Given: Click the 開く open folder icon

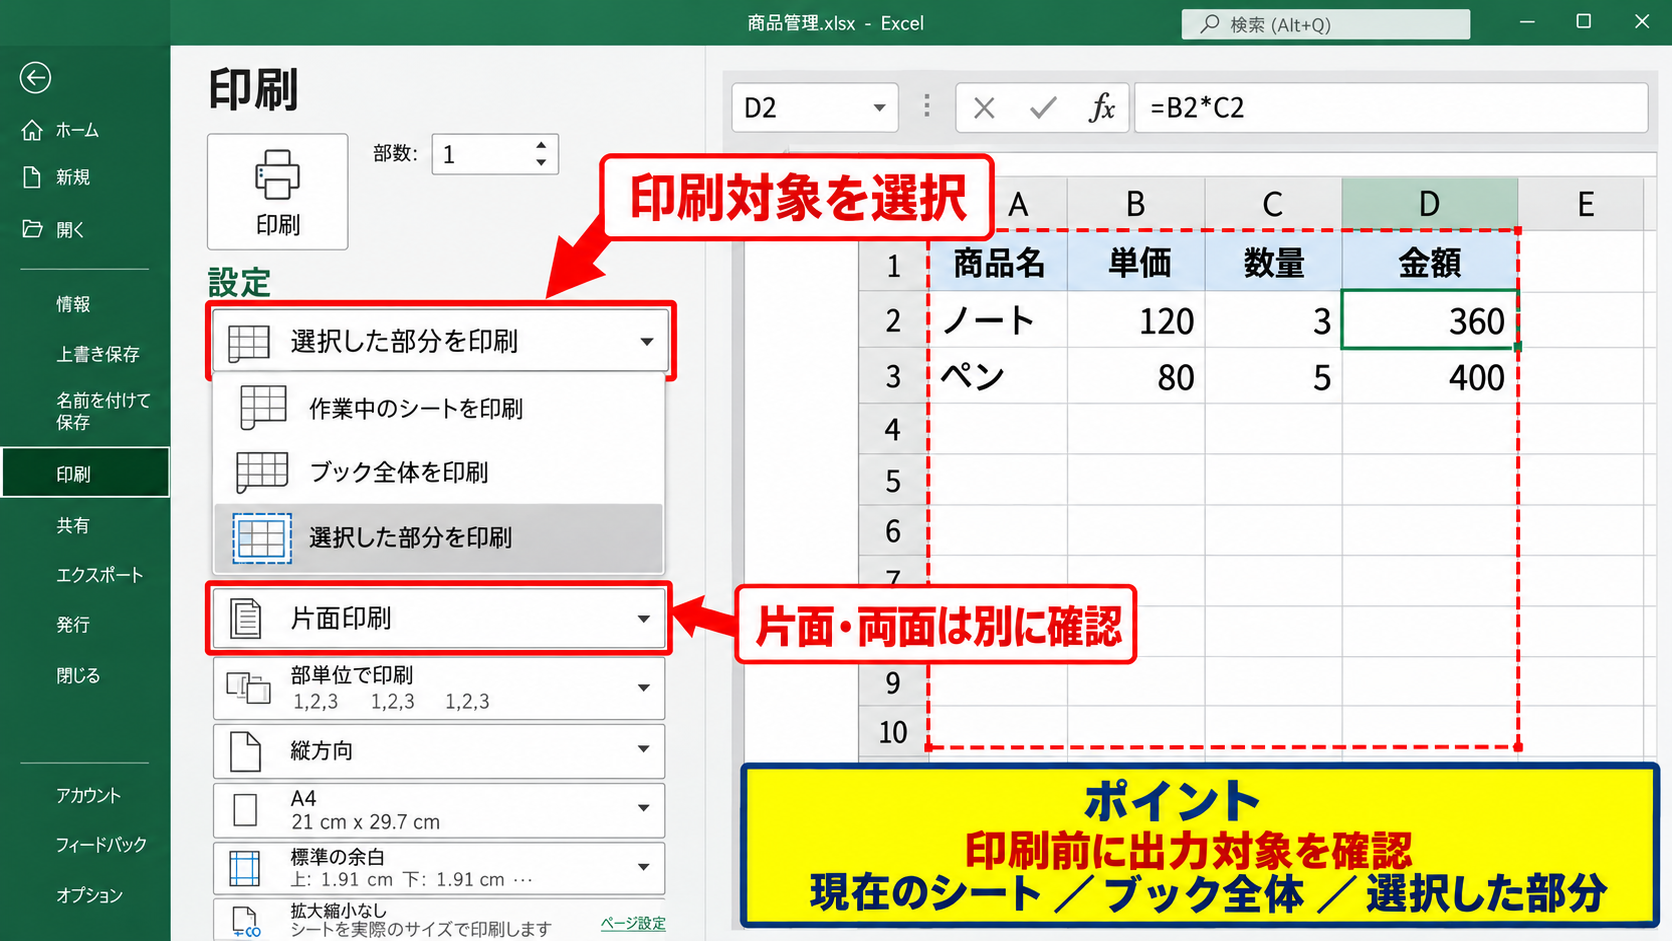Looking at the screenshot, I should 32,229.
